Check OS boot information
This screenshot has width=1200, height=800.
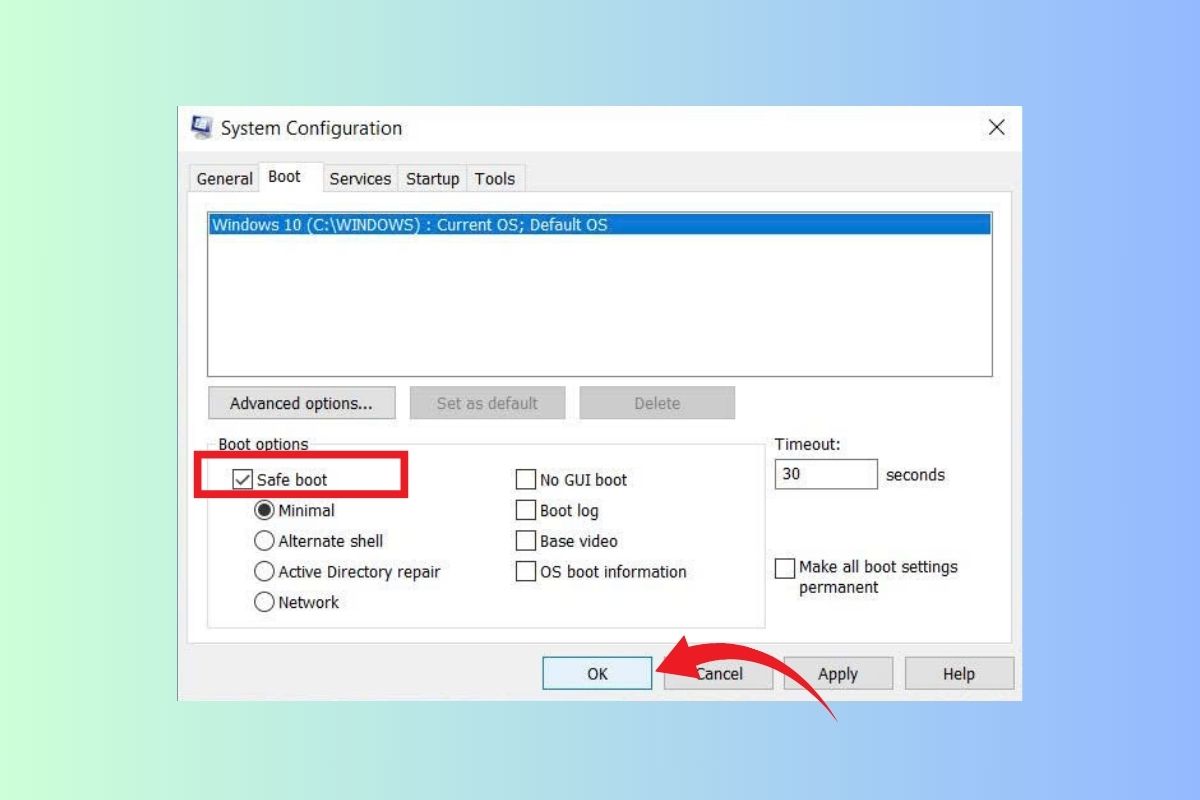coord(526,572)
